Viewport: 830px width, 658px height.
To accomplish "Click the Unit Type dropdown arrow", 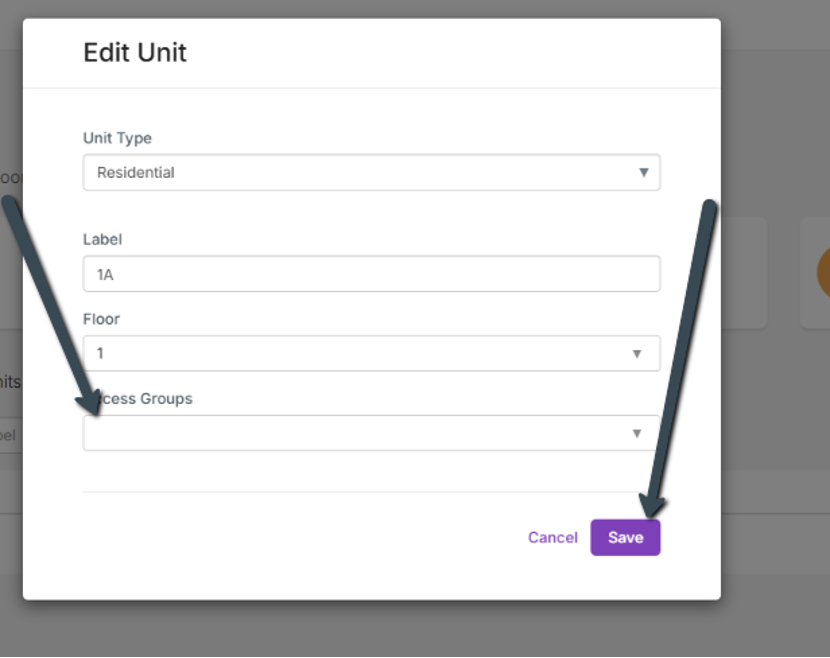I will (644, 172).
